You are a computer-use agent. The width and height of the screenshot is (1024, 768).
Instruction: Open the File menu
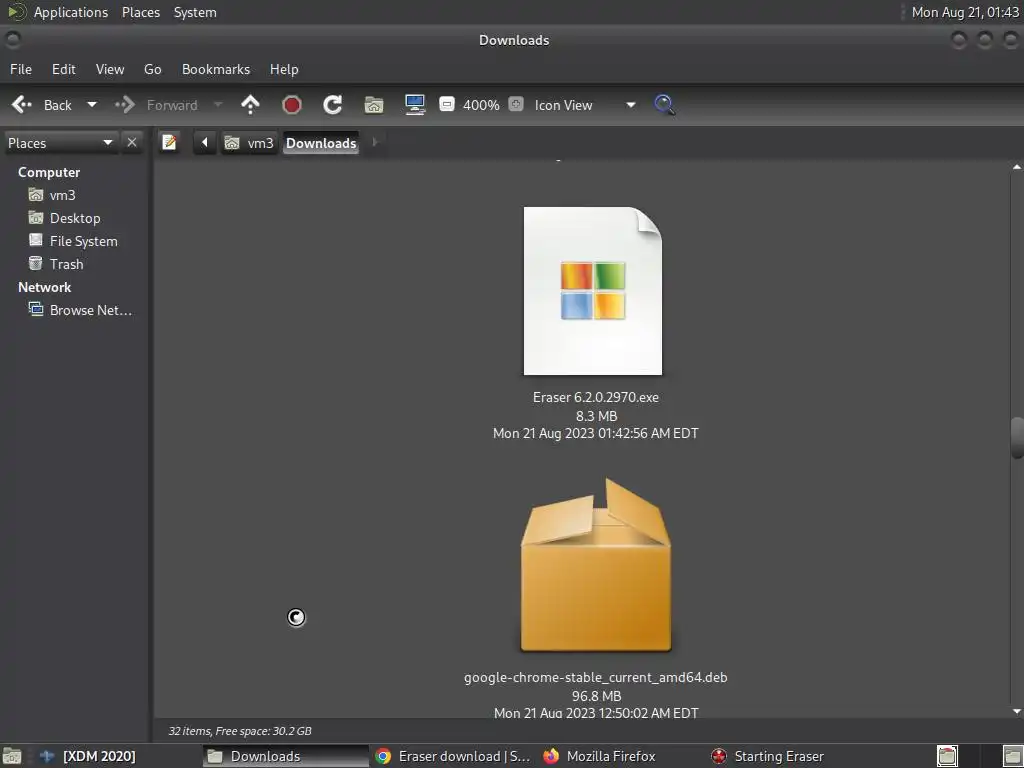[x=21, y=69]
